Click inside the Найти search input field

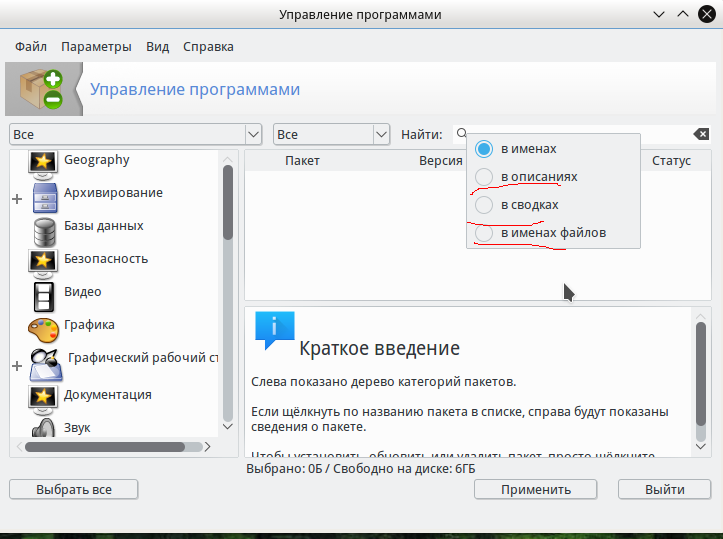pos(581,134)
